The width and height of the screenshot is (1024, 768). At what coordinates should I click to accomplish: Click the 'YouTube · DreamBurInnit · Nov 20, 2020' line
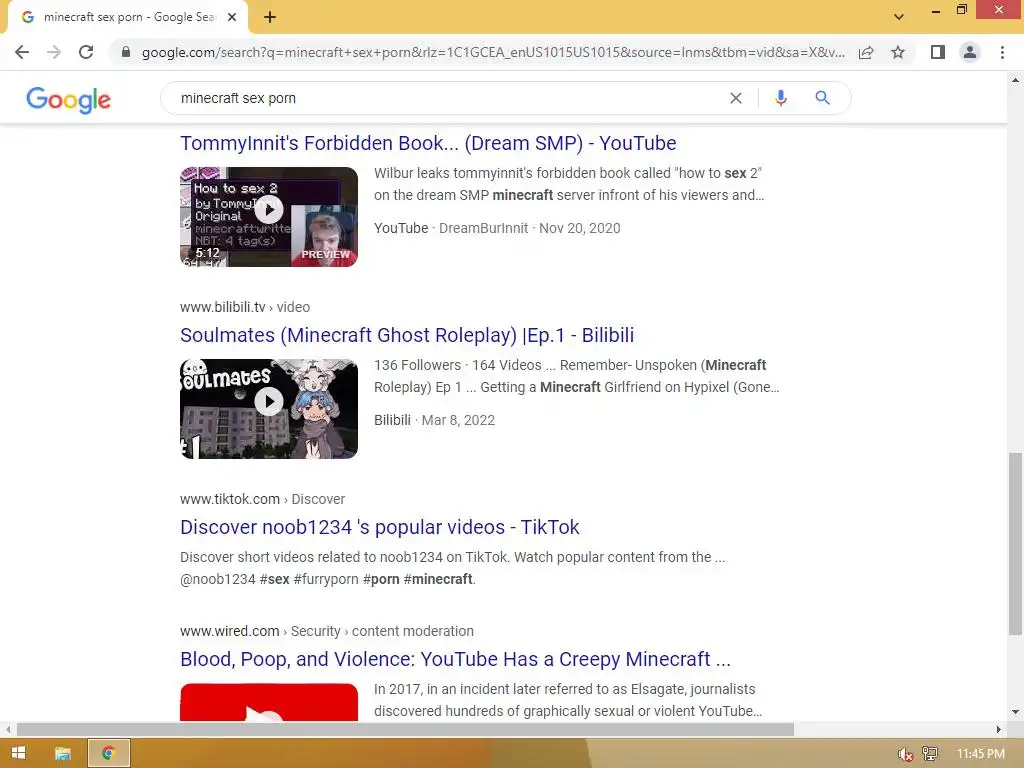[497, 228]
